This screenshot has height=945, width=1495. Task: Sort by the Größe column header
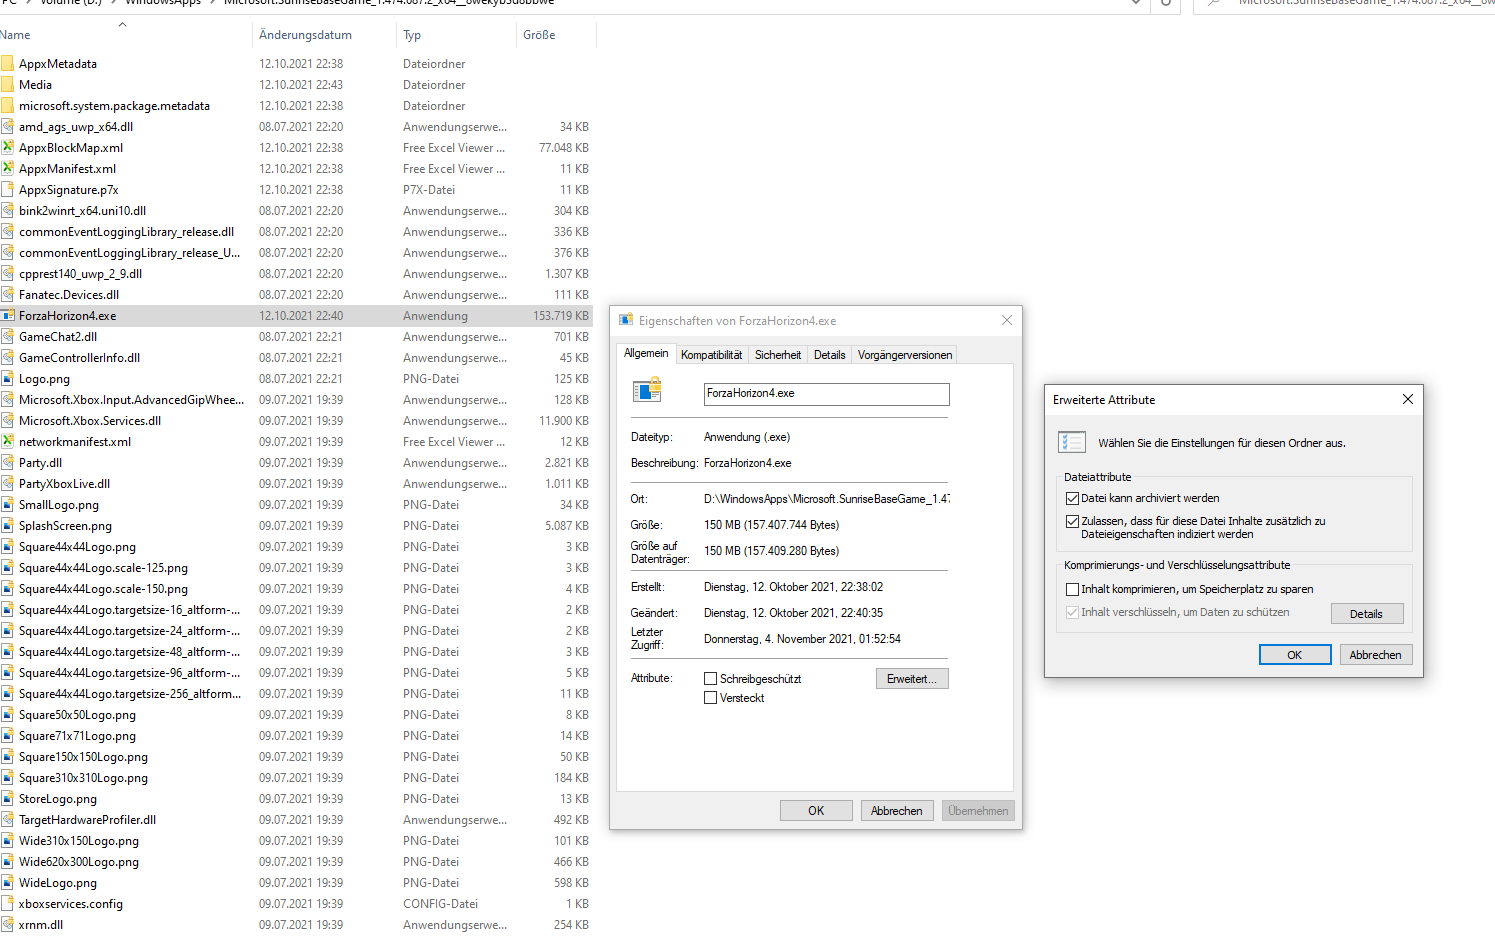tap(556, 35)
